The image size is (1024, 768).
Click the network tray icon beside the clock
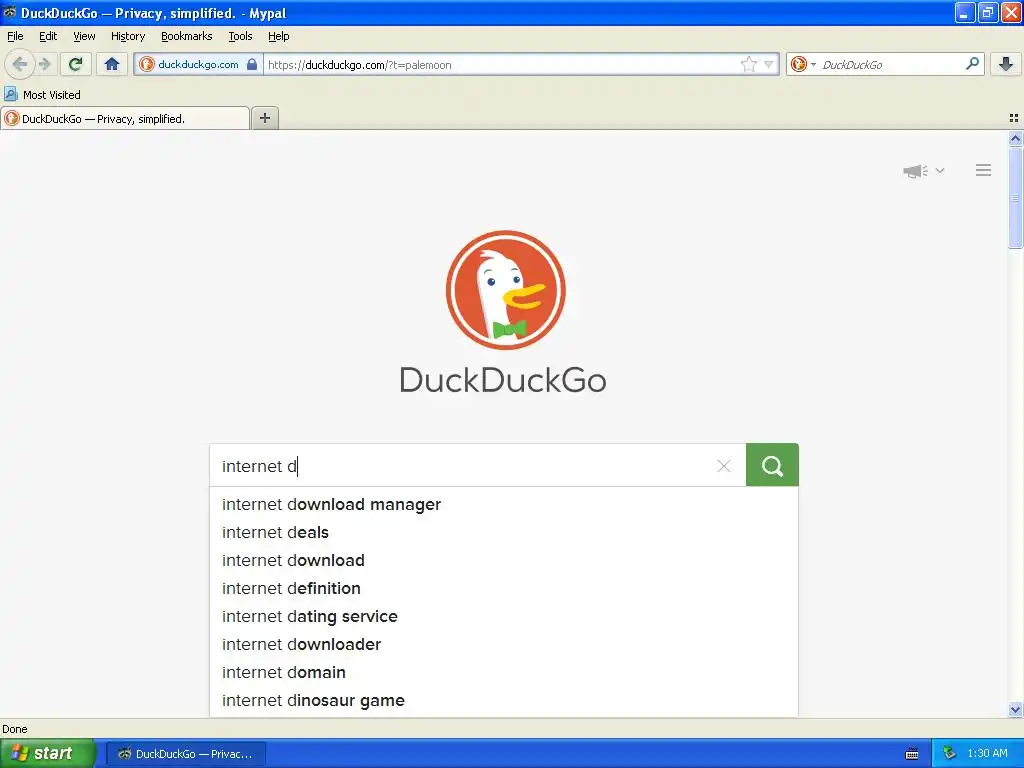949,754
